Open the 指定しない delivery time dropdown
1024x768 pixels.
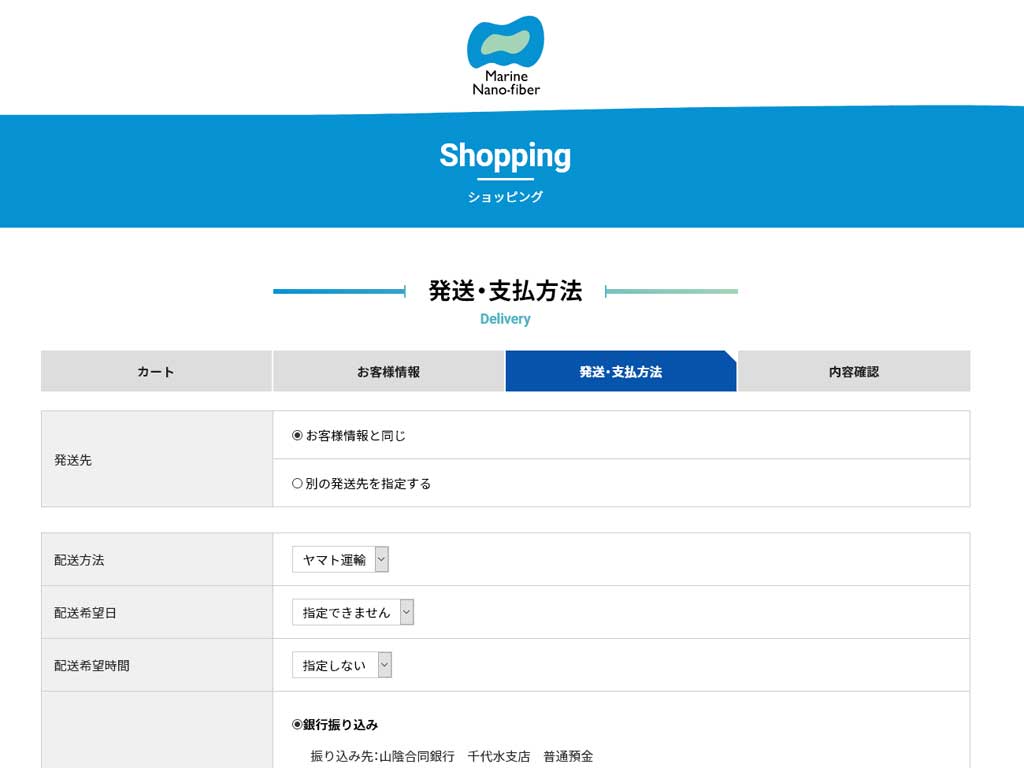[x=341, y=665]
